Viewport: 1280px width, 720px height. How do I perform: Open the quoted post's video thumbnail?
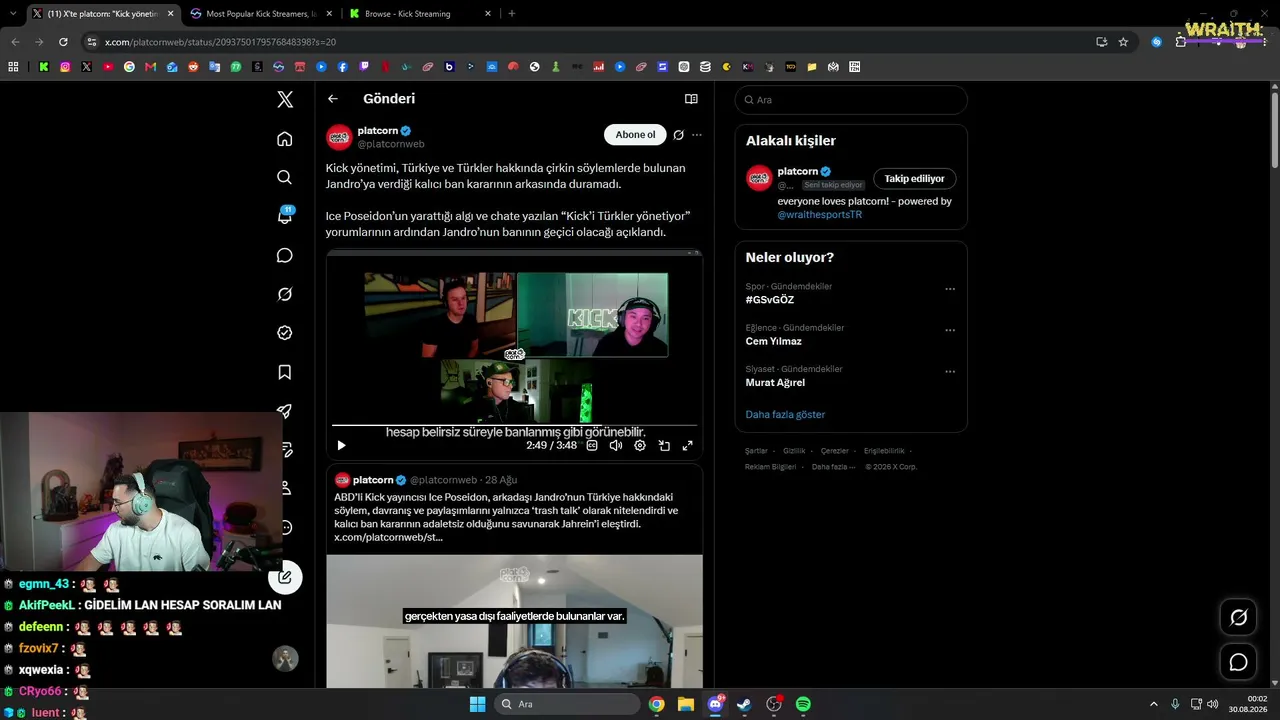point(514,621)
